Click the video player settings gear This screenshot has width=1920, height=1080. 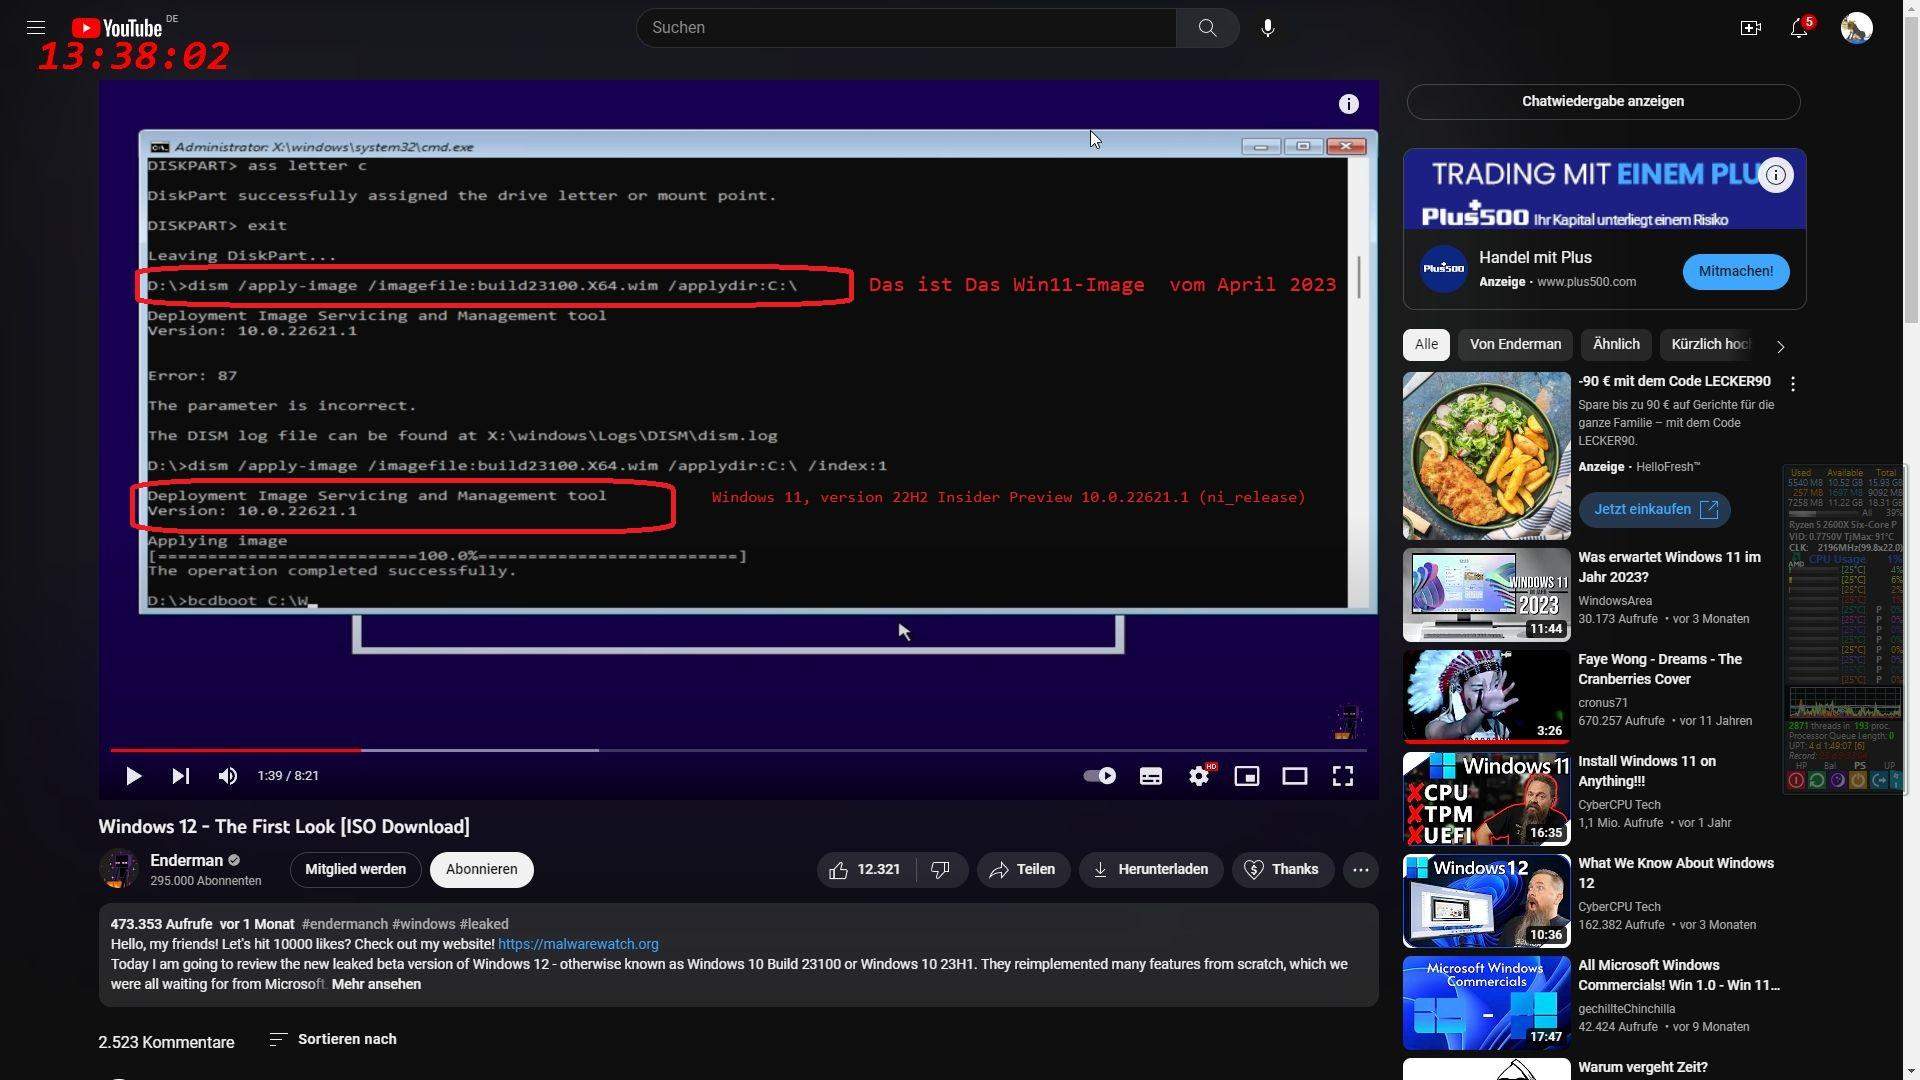1199,775
